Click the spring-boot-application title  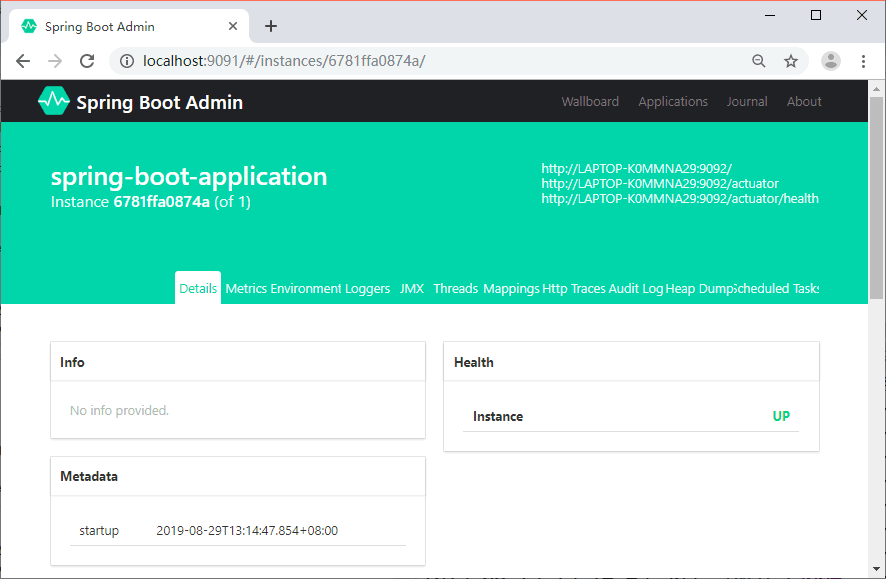pyautogui.click(x=189, y=177)
